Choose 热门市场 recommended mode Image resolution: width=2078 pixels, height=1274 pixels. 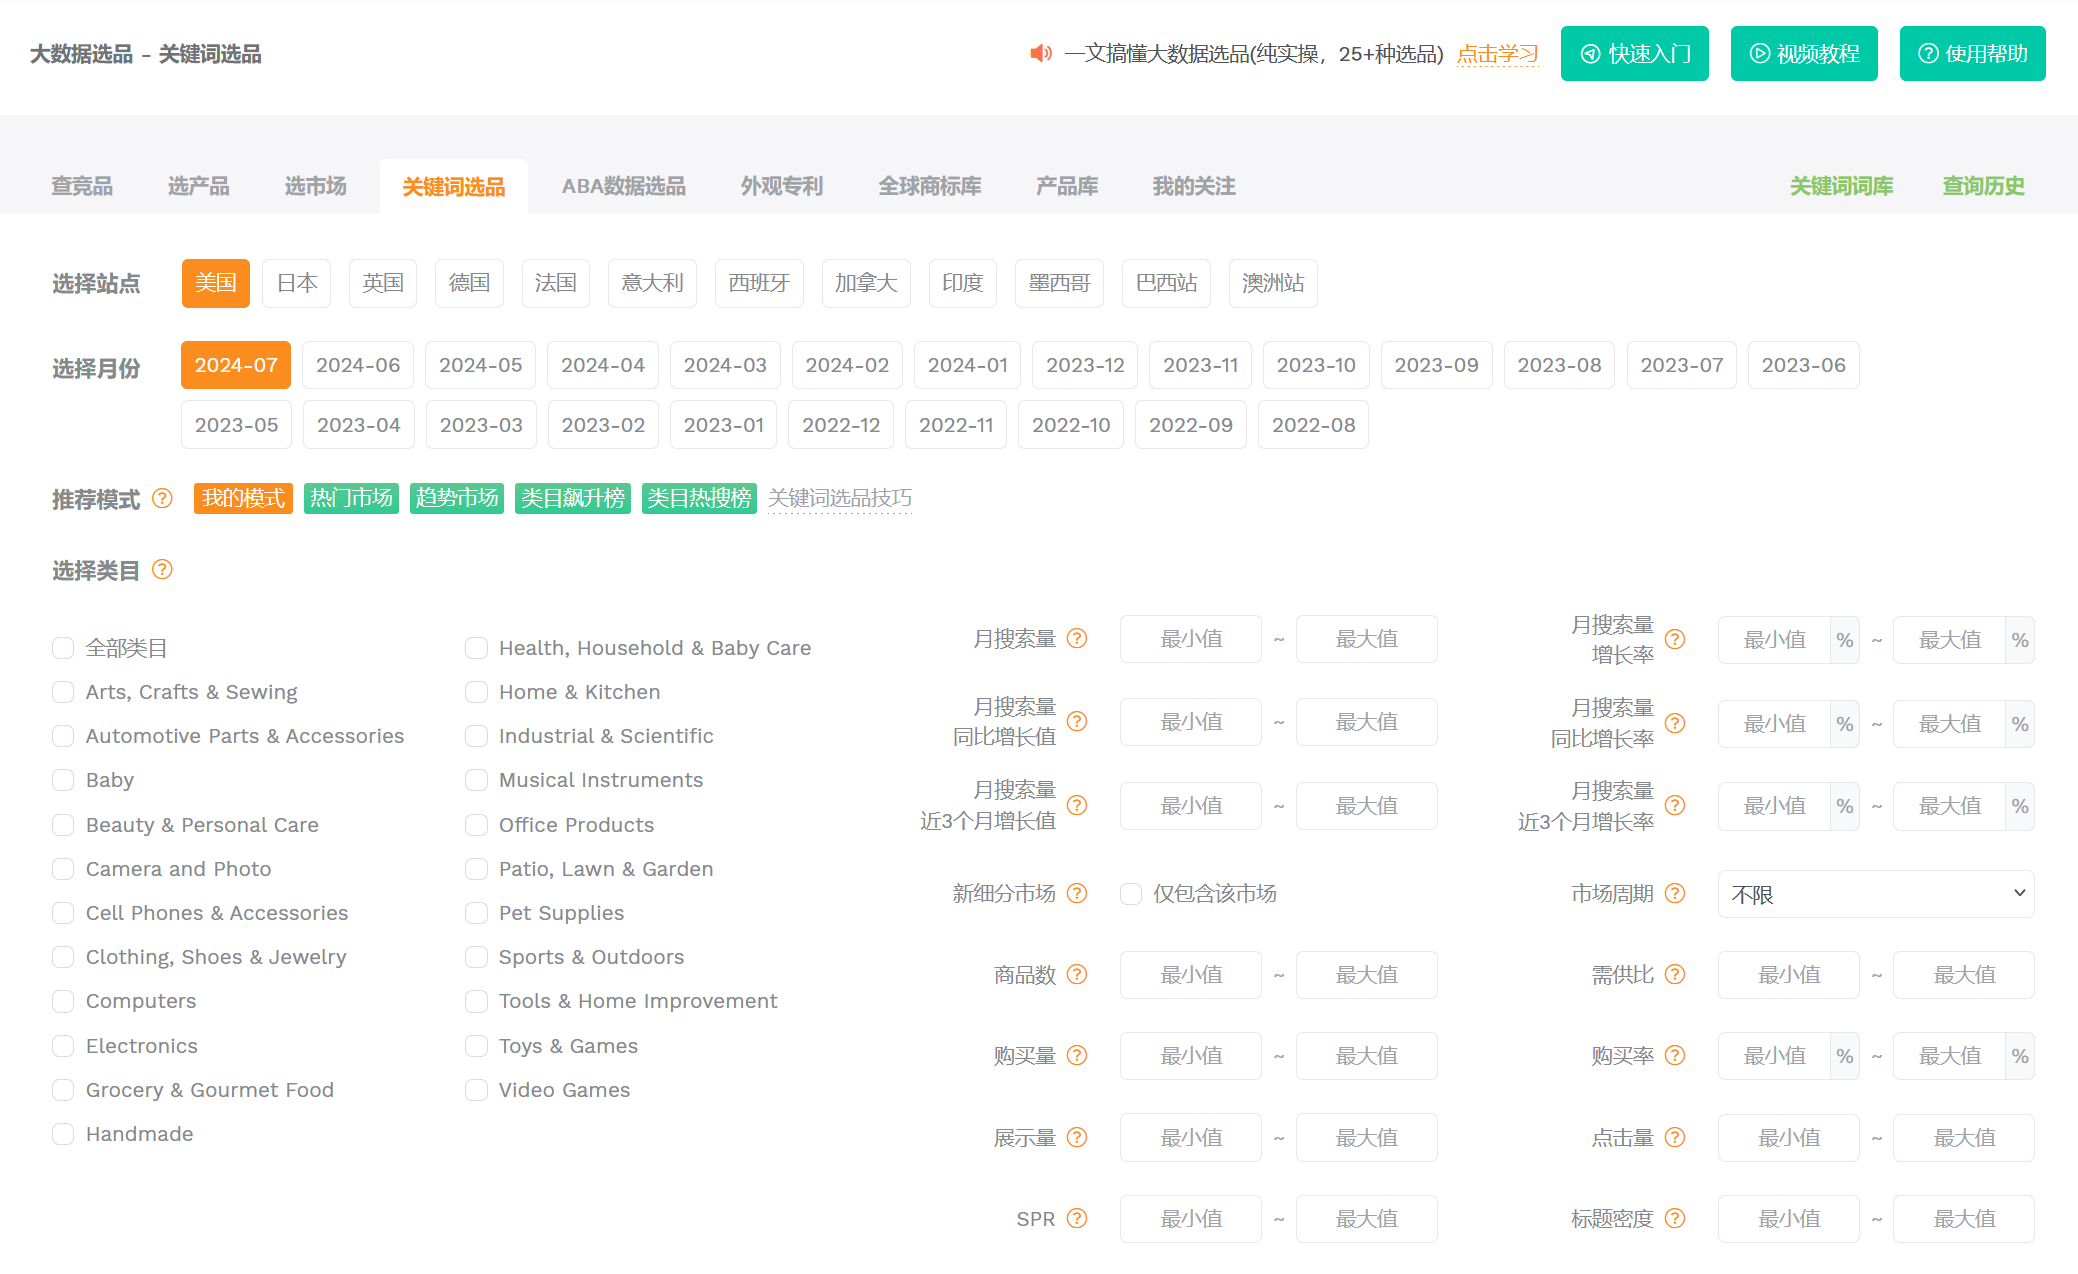click(x=351, y=498)
